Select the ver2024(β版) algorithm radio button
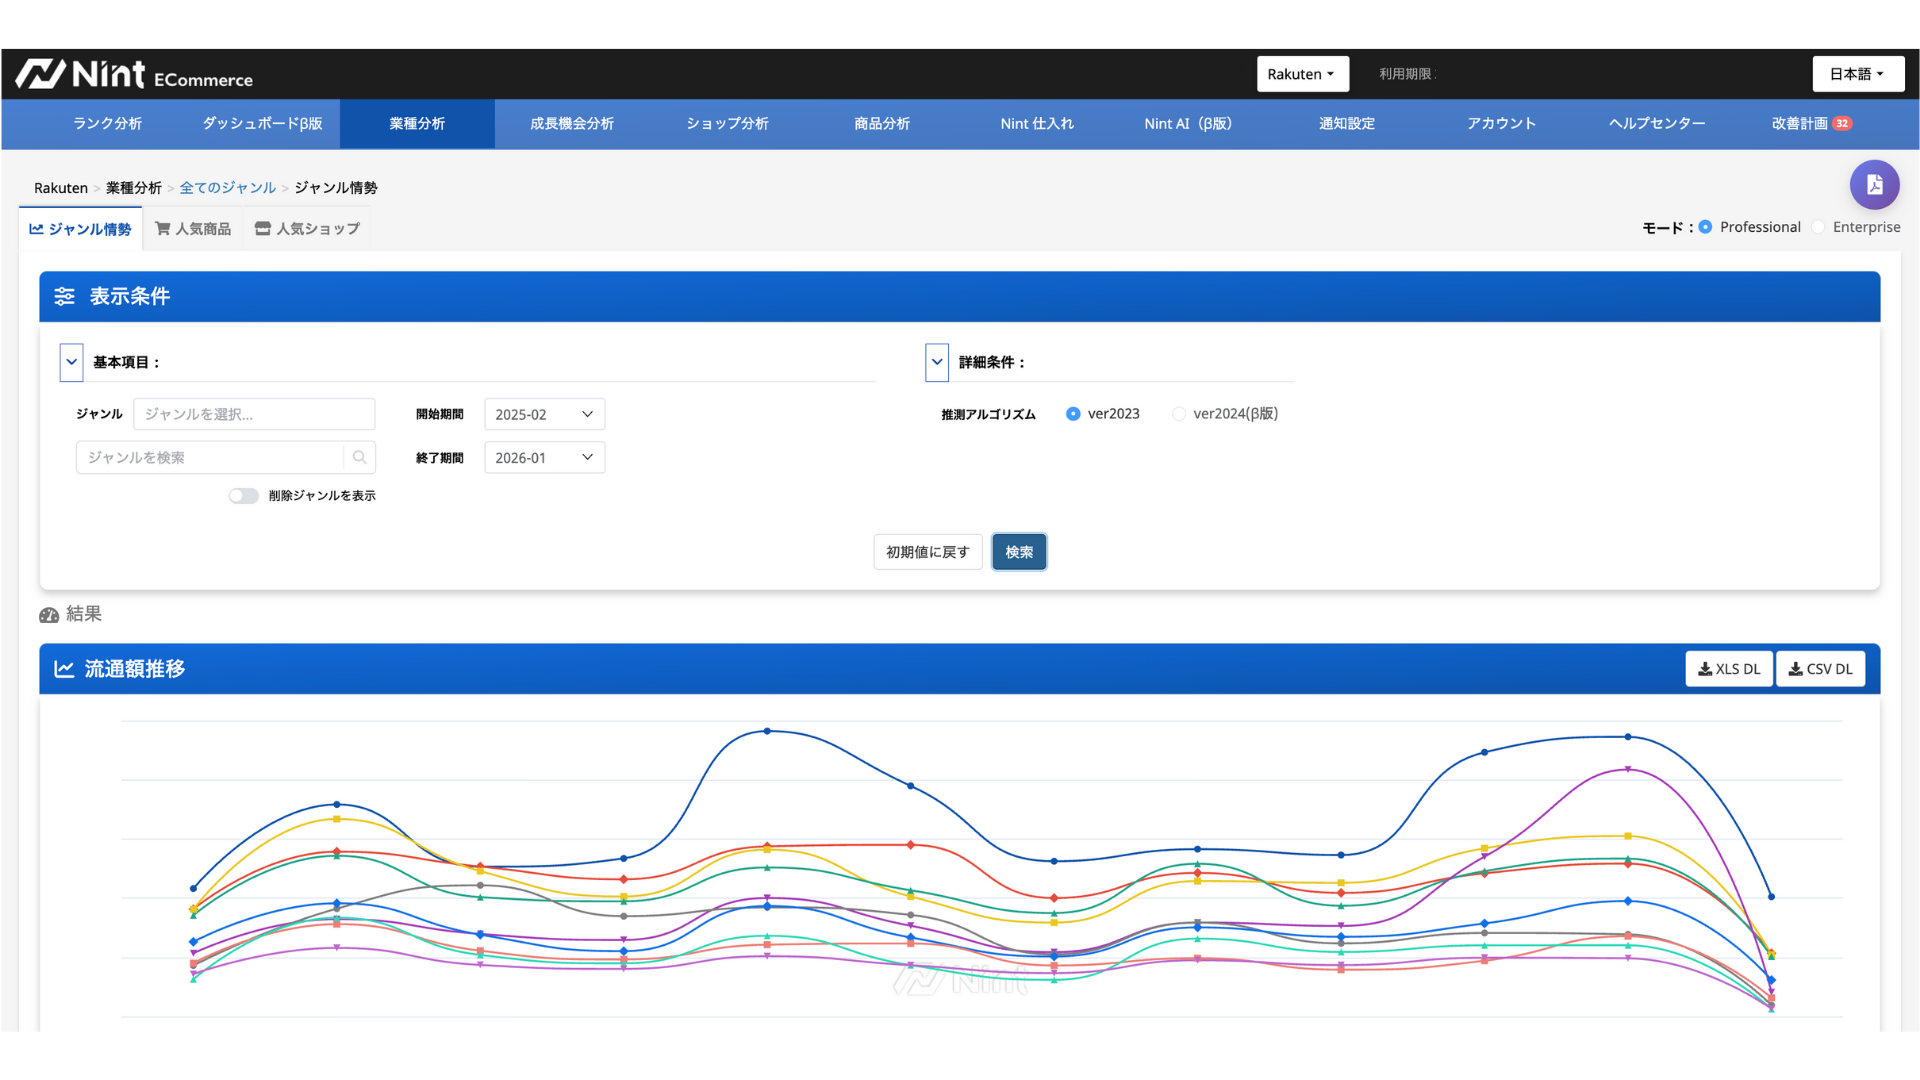The width and height of the screenshot is (1920, 1080). click(1178, 413)
